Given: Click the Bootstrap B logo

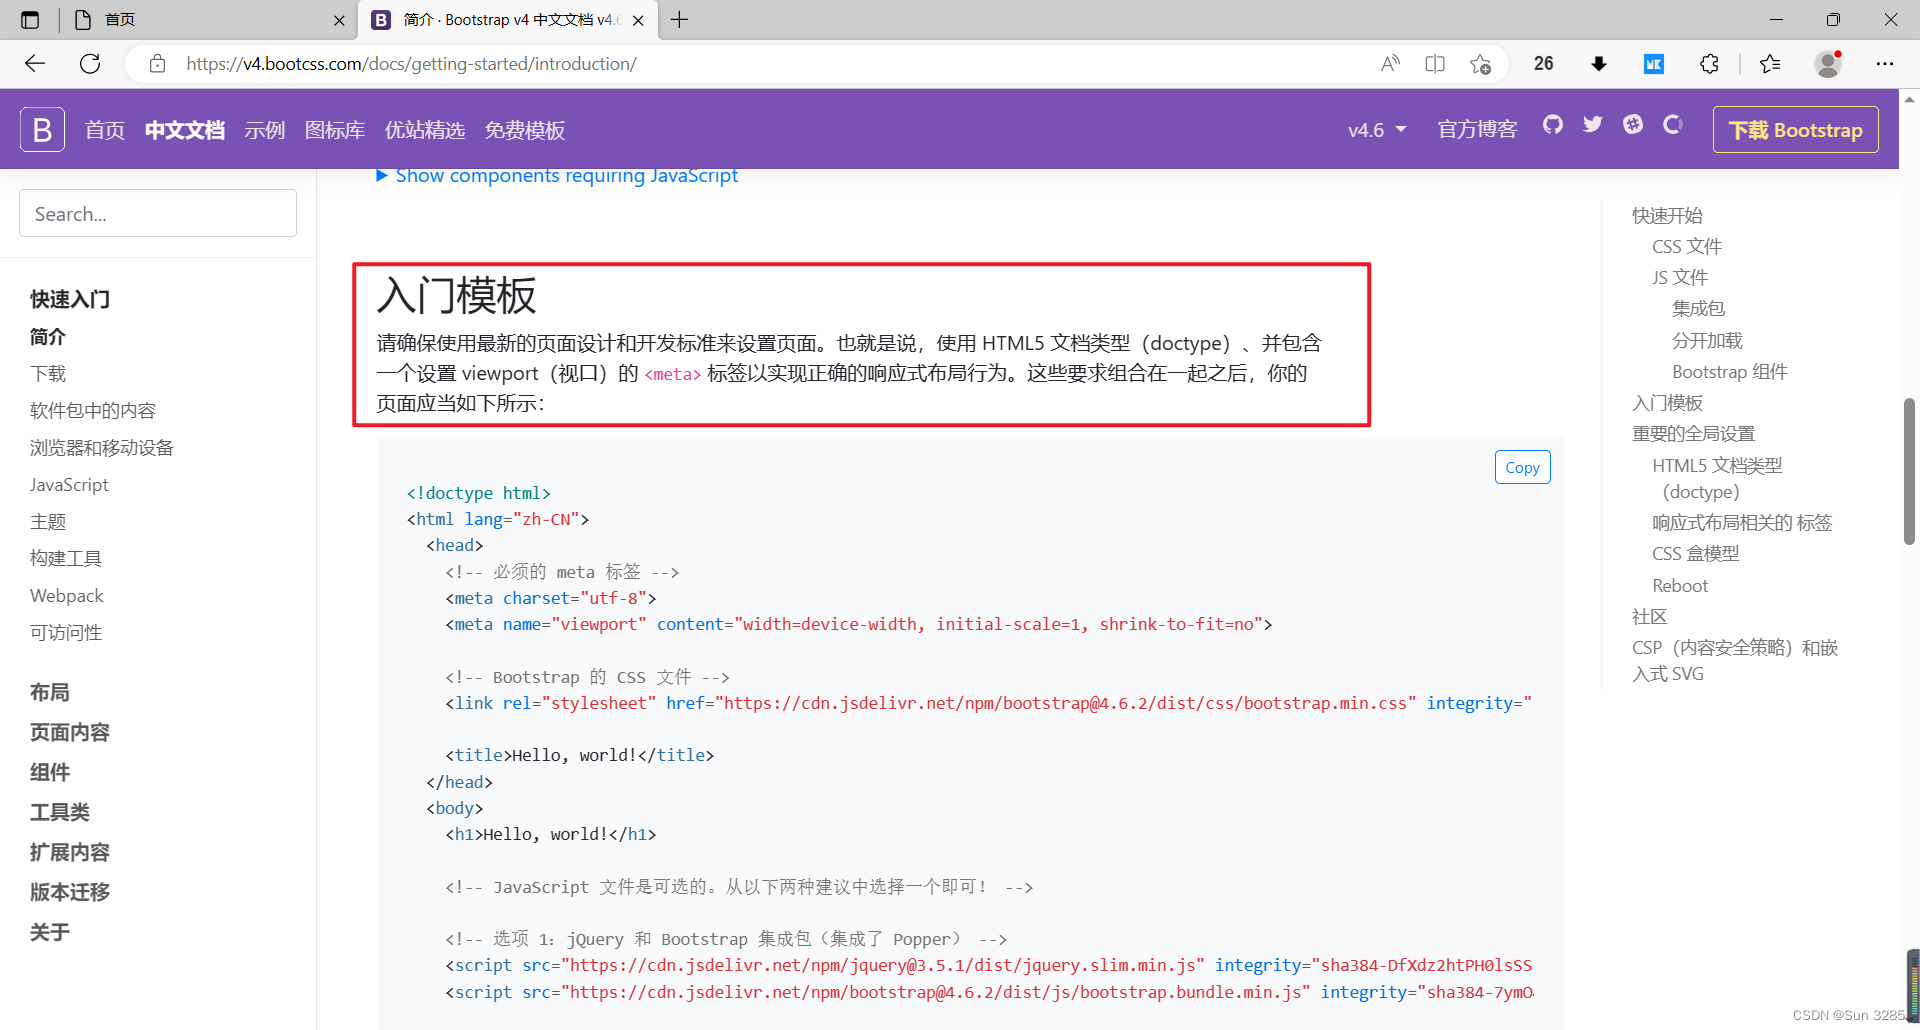Looking at the screenshot, I should click(42, 130).
